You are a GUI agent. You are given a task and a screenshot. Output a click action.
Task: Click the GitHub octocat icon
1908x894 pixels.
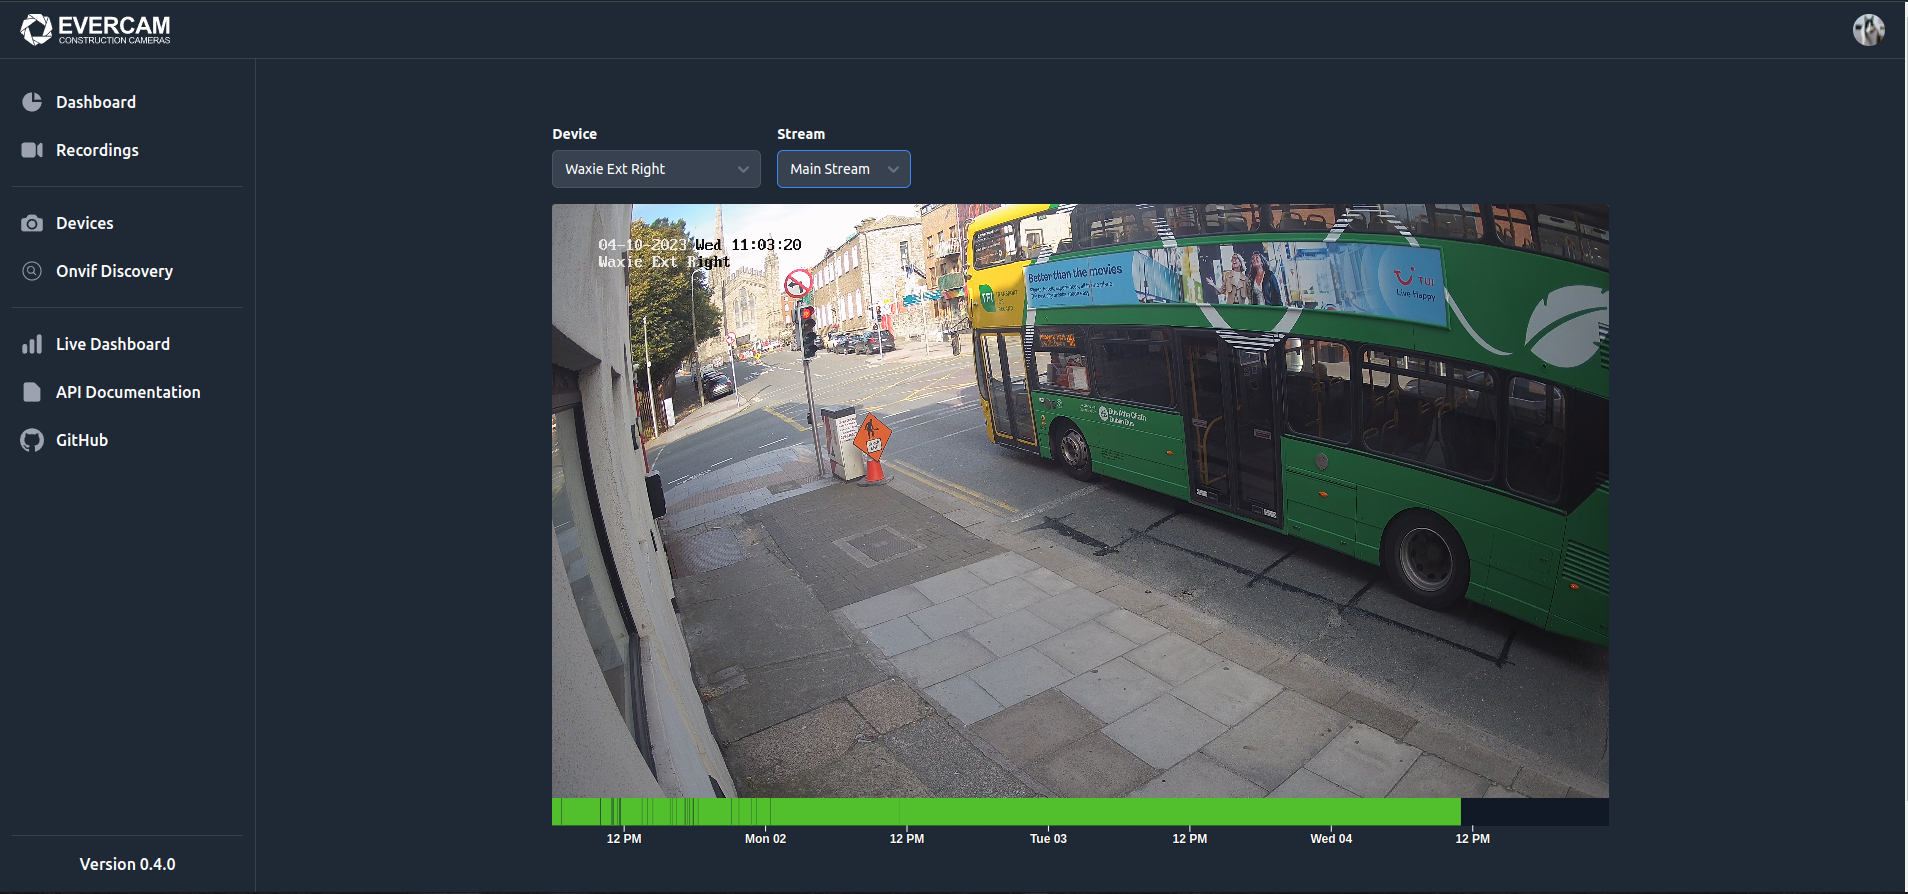coord(32,440)
